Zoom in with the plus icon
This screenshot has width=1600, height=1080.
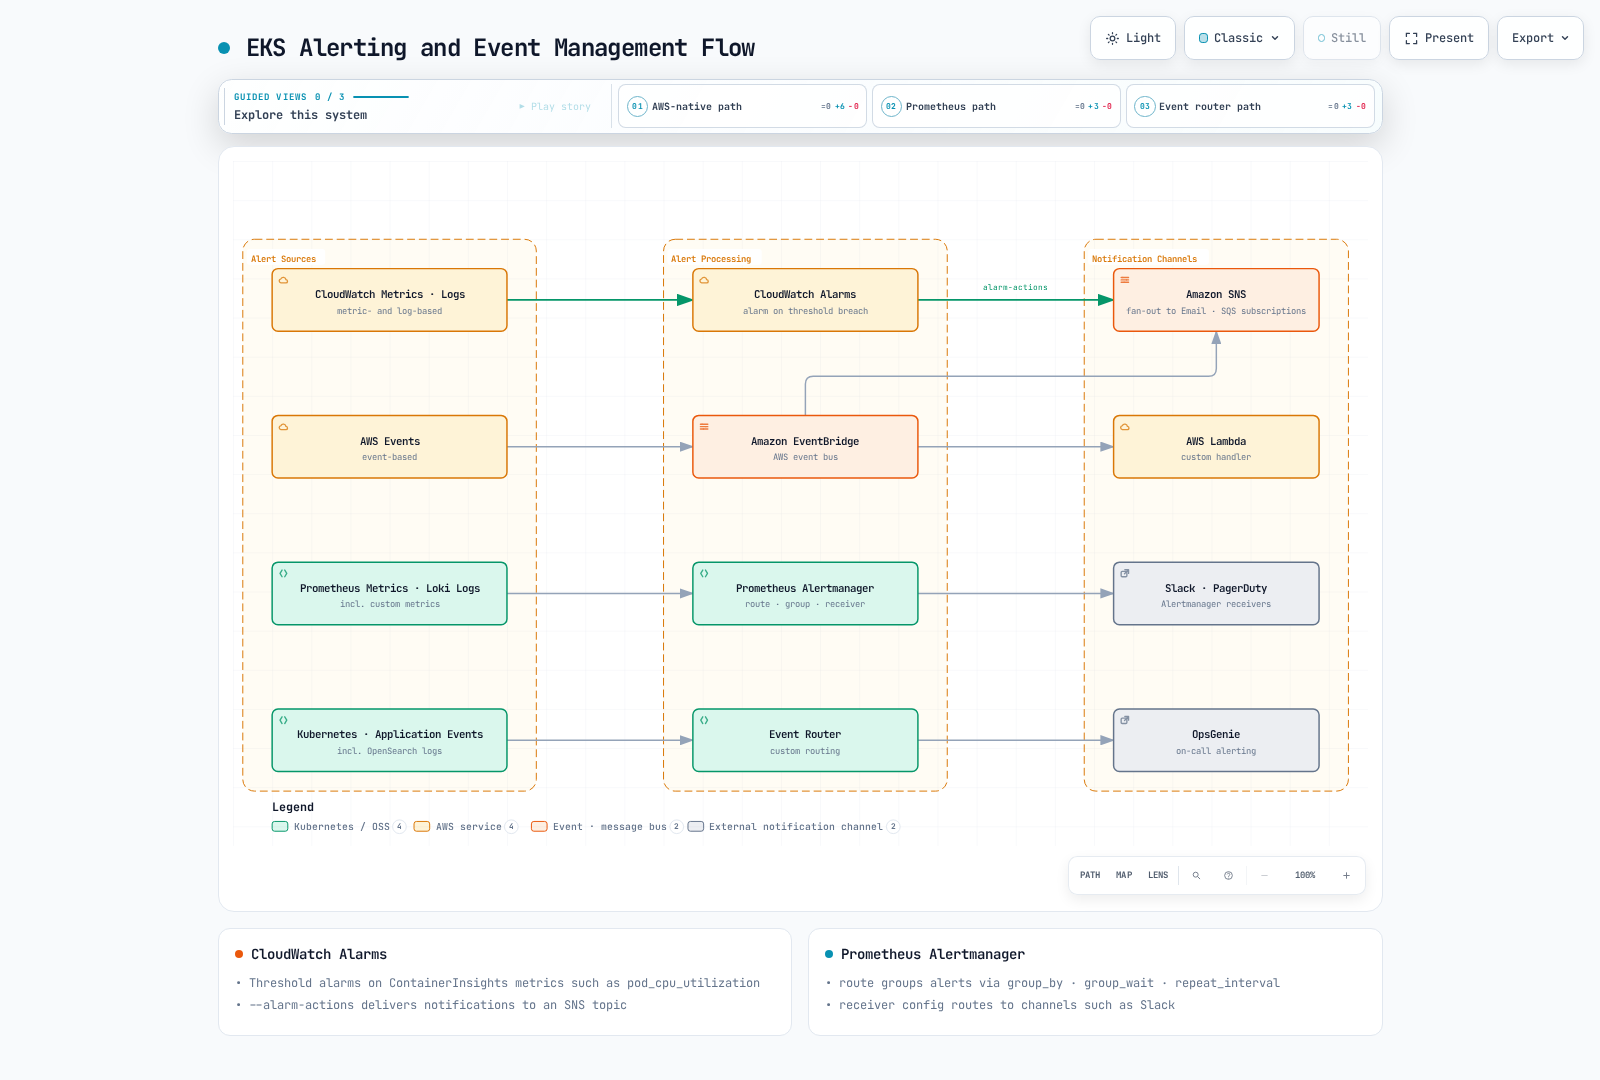point(1346,875)
